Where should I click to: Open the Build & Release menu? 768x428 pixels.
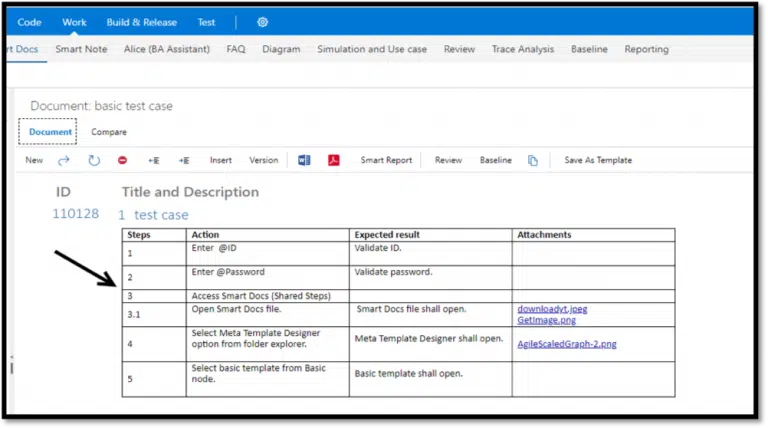point(142,22)
